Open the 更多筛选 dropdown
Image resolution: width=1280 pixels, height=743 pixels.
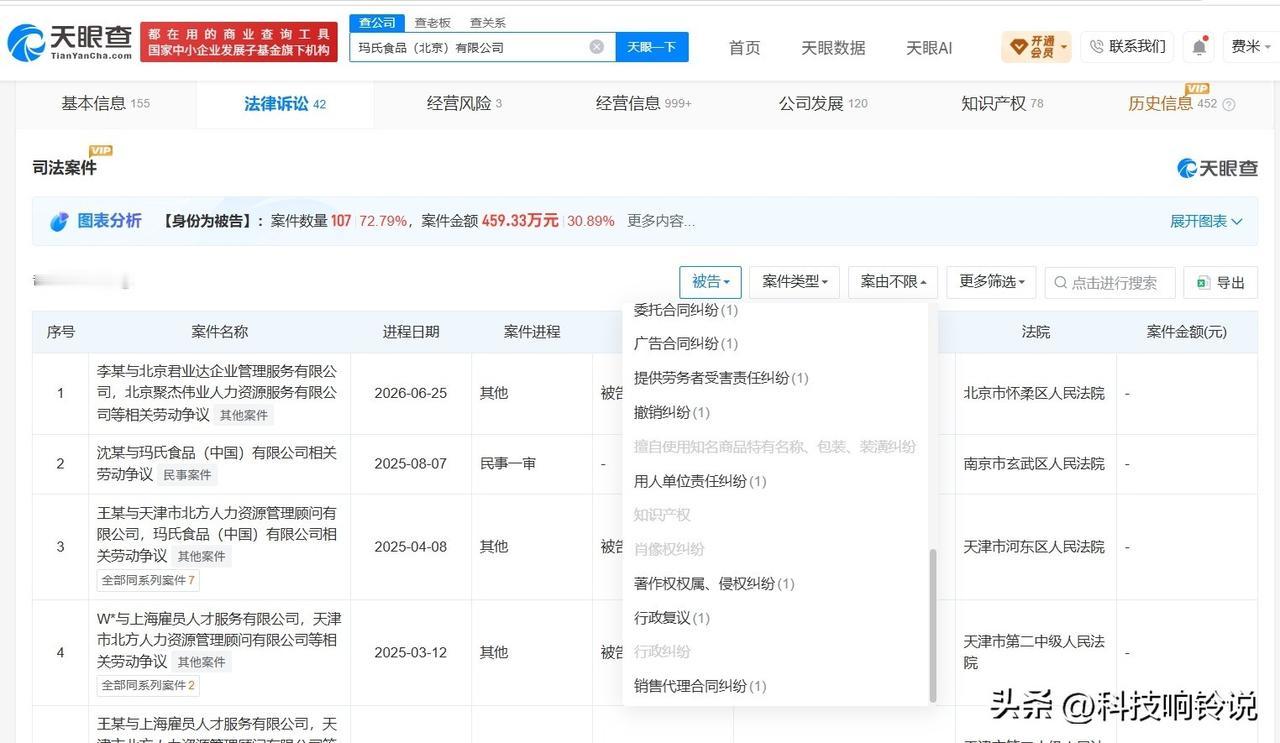tap(991, 282)
